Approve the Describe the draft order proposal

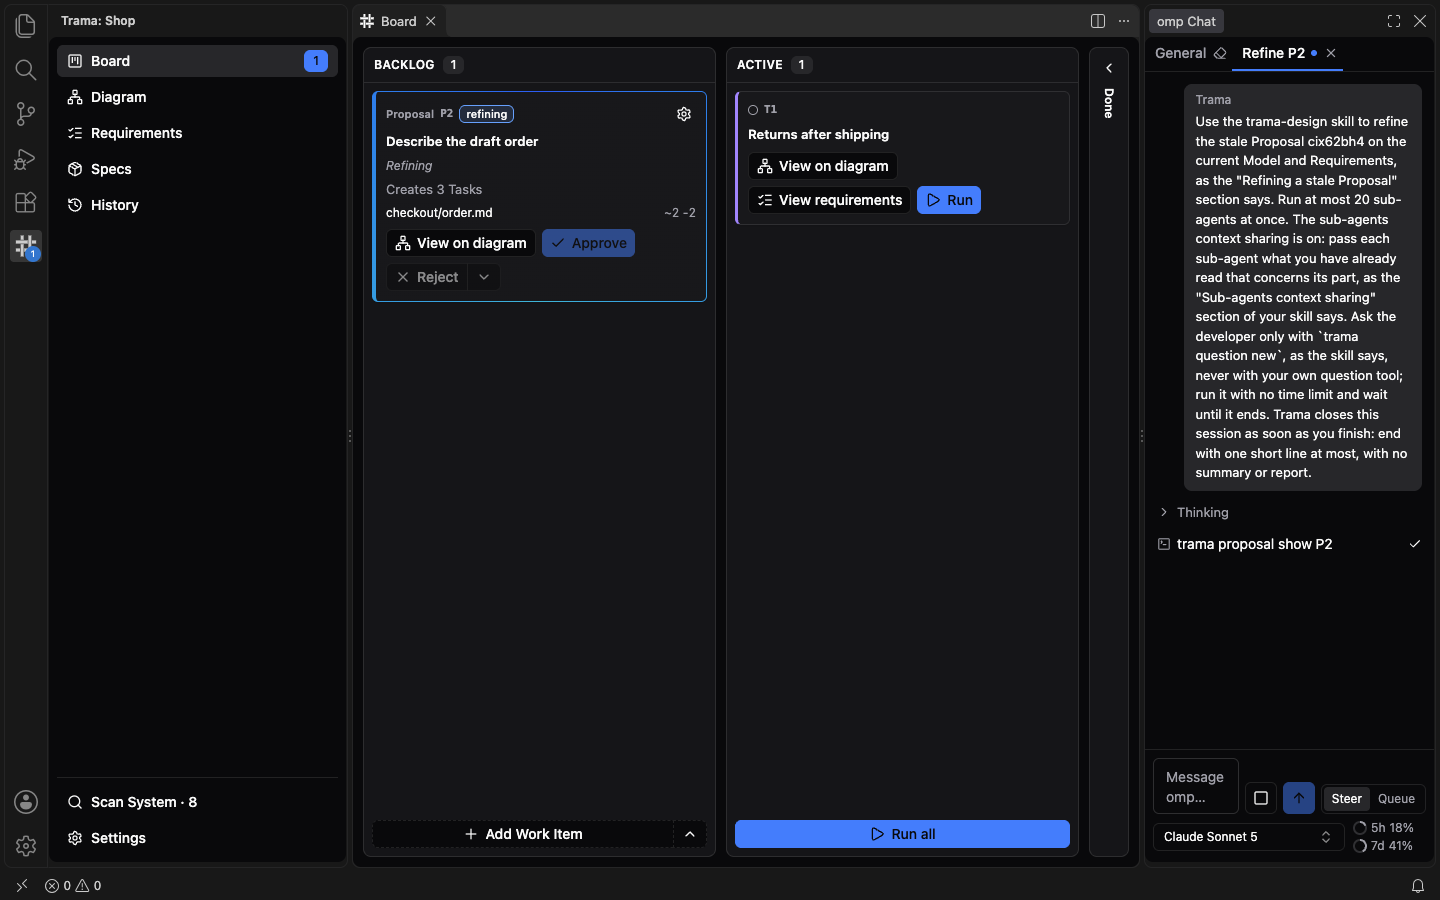tap(588, 243)
